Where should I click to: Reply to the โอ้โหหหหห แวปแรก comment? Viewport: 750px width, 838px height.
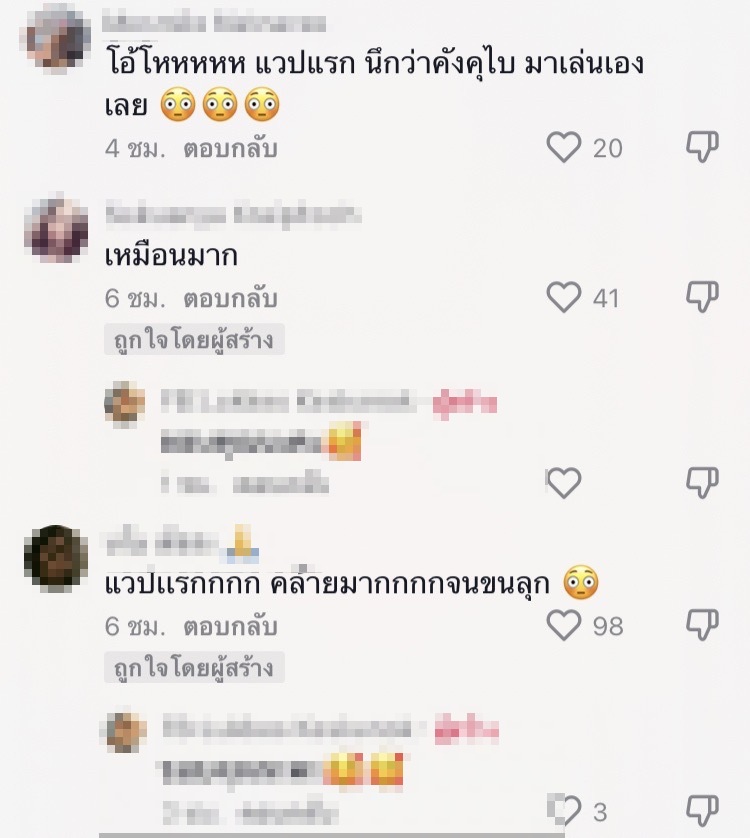[x=230, y=149]
